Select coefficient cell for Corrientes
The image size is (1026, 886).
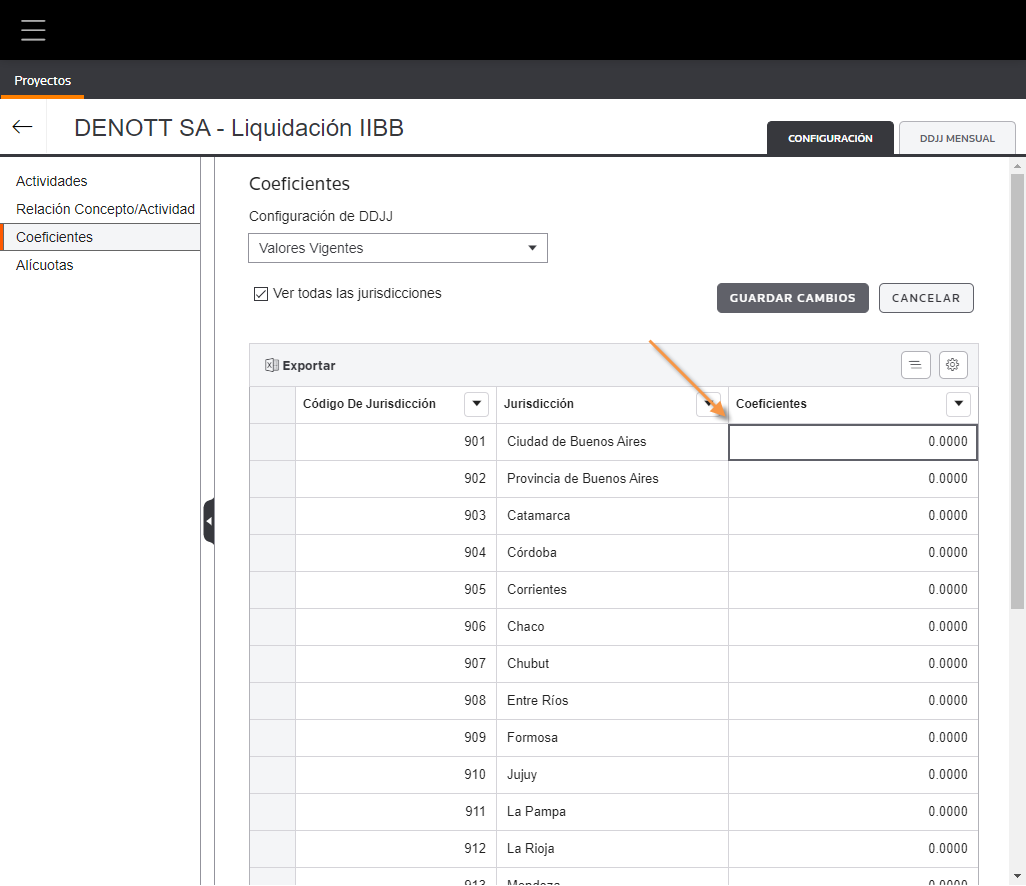point(853,590)
